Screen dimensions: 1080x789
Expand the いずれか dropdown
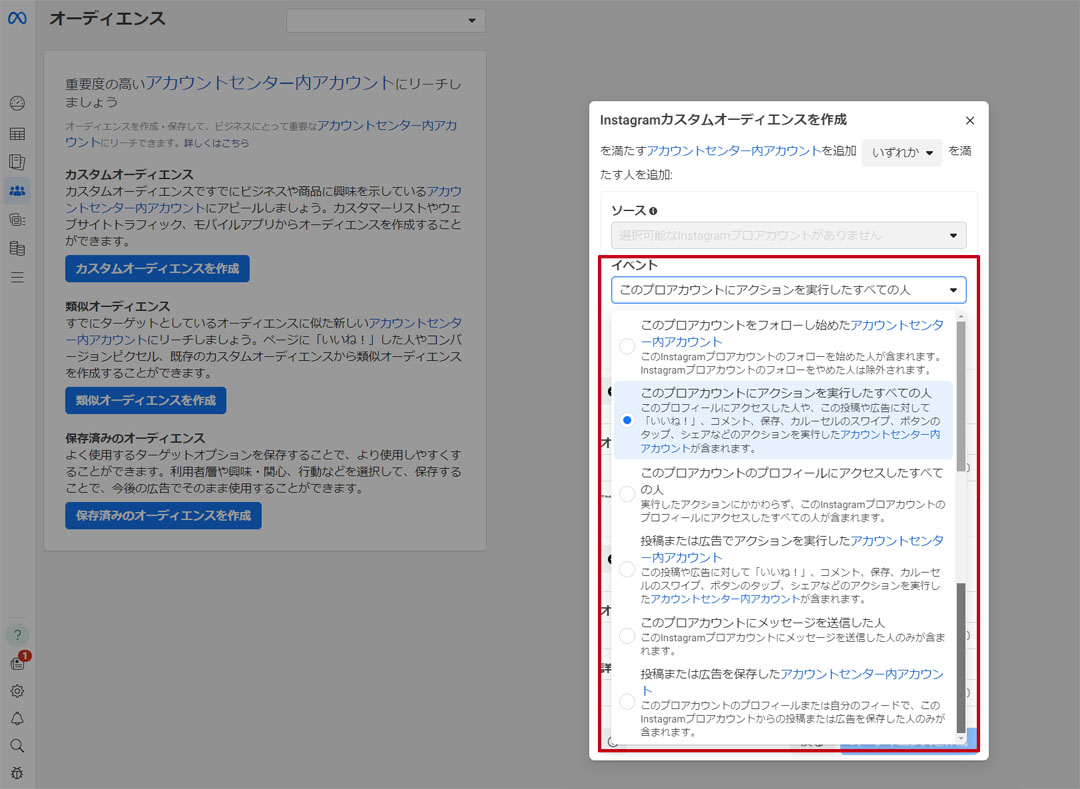[x=901, y=153]
